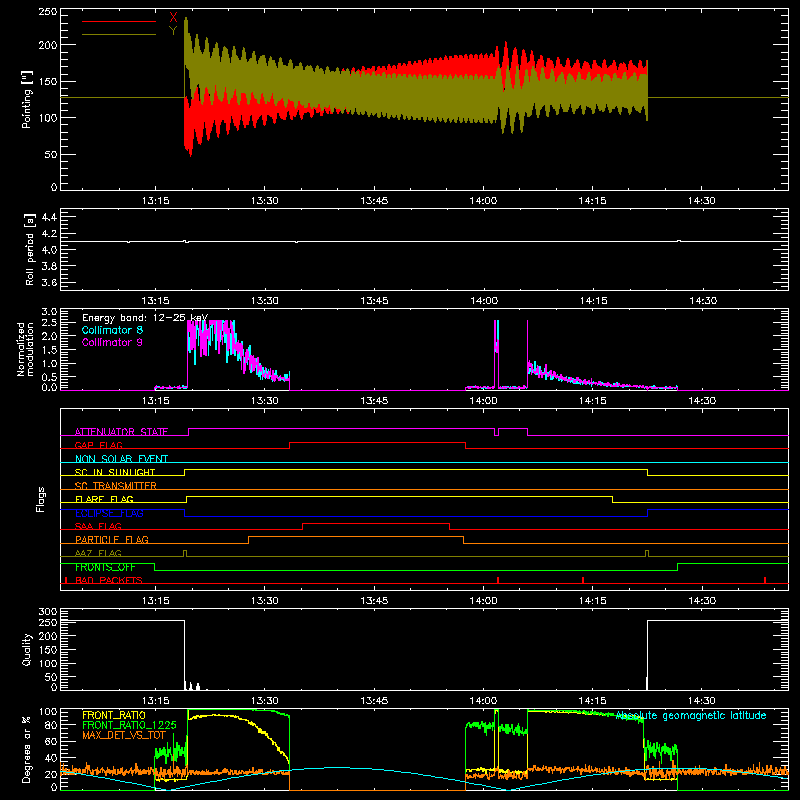Click the red X legend line
This screenshot has width=800, height=800.
click(x=119, y=21)
